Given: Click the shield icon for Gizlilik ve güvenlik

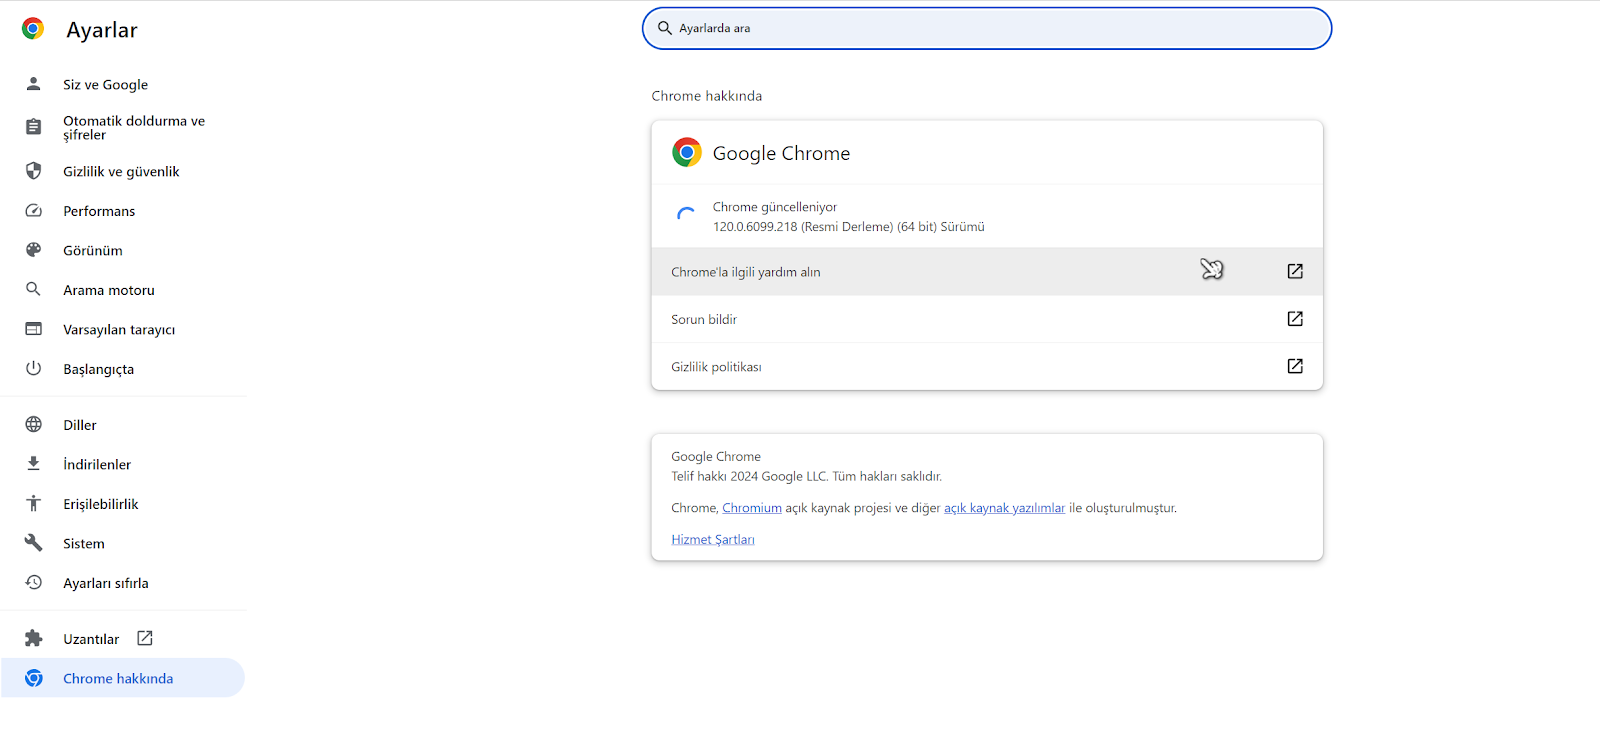Looking at the screenshot, I should tap(33, 171).
